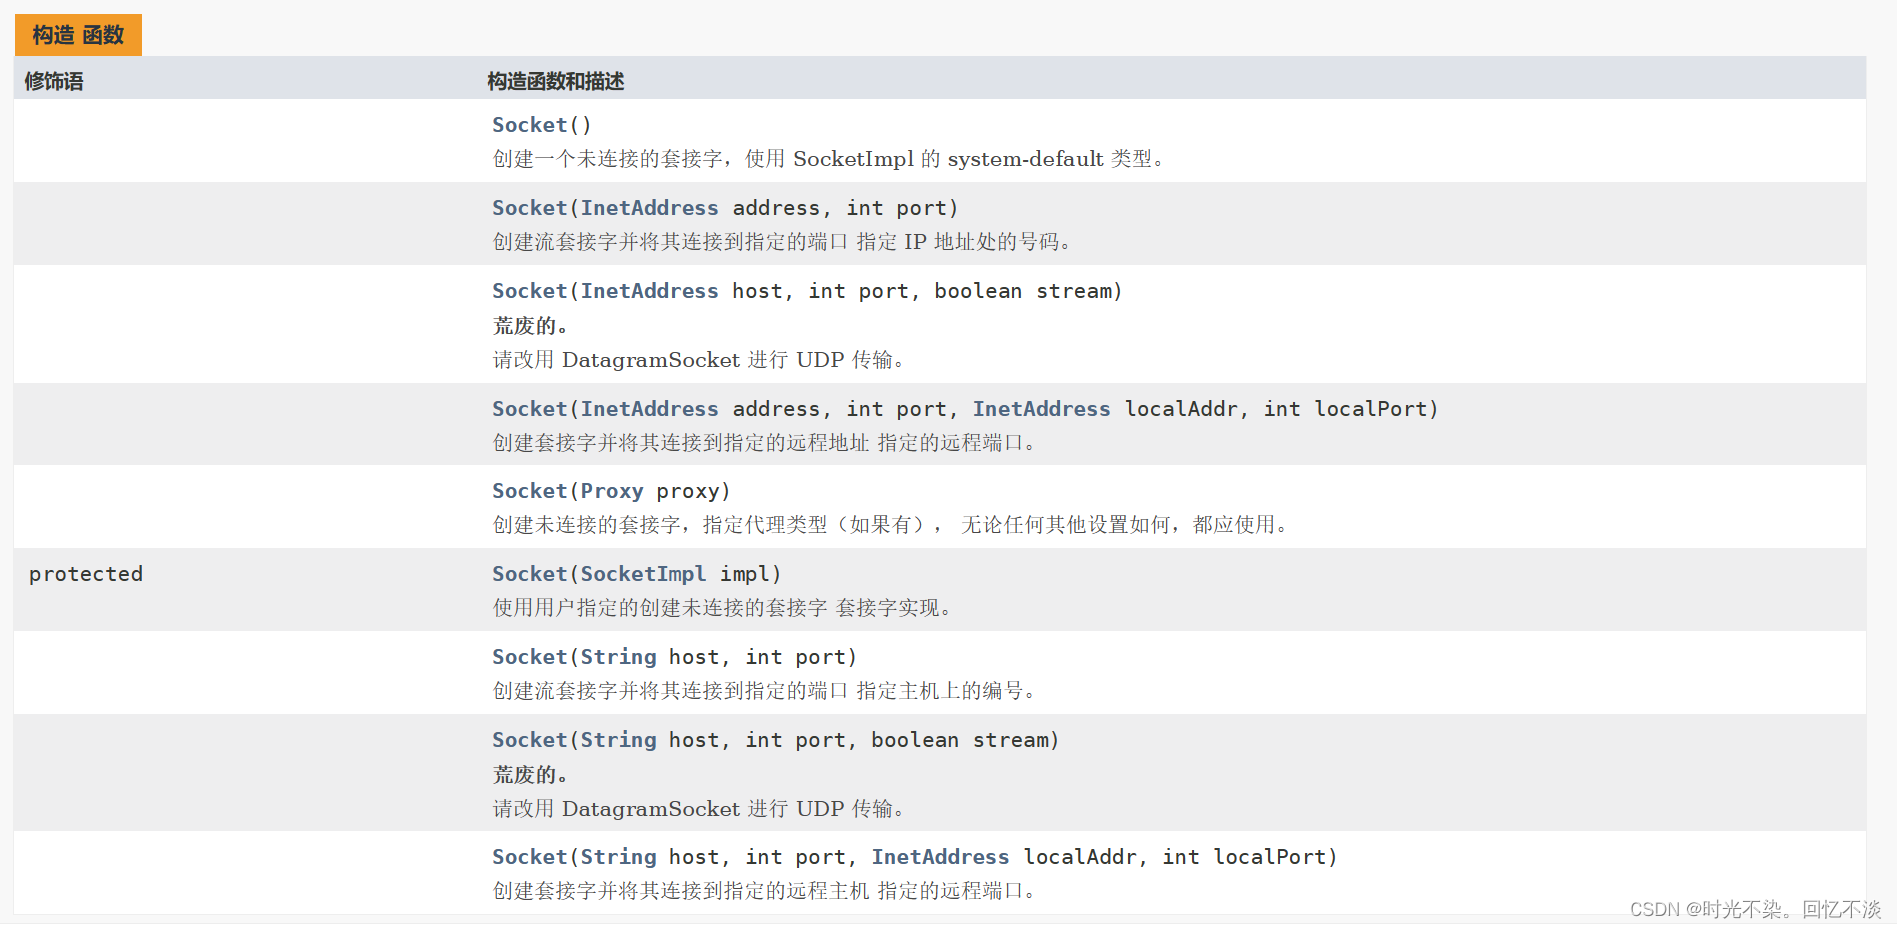Viewport: 1897px width, 928px height.
Task: Open deprecated Socket(InetAddress host, boolean stream) link
Action: (x=530, y=291)
